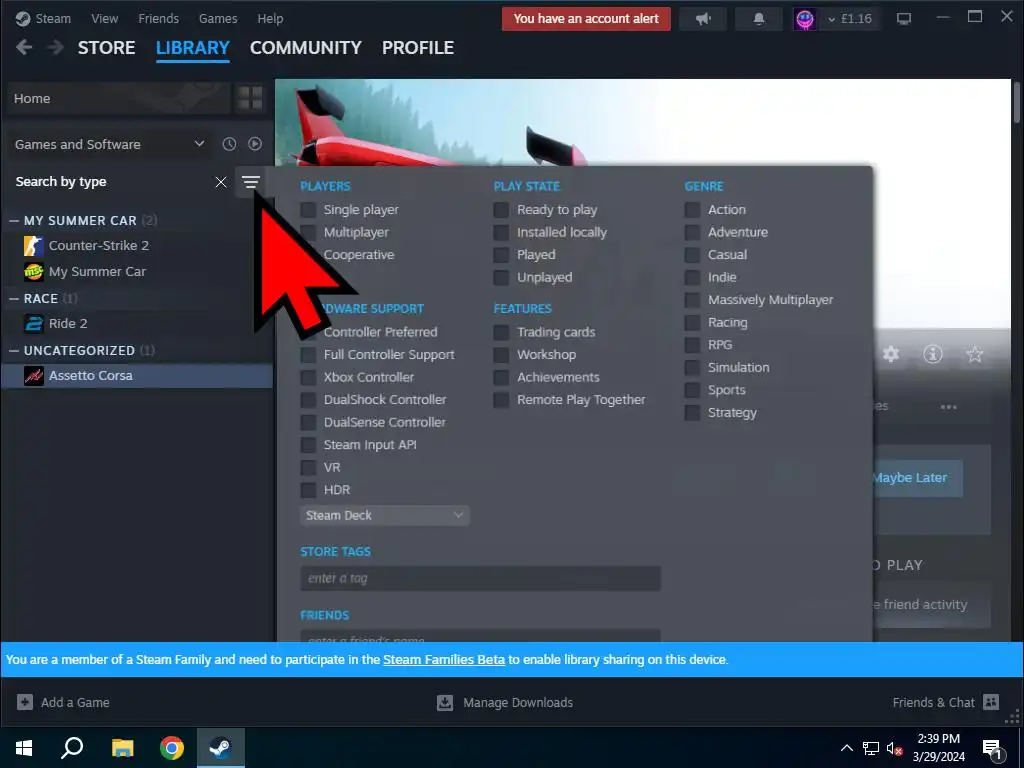Show game info icon
The height and width of the screenshot is (768, 1024).
933,354
